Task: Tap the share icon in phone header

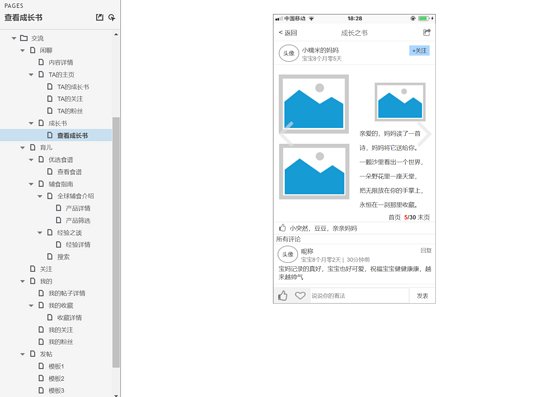Action: (x=427, y=33)
